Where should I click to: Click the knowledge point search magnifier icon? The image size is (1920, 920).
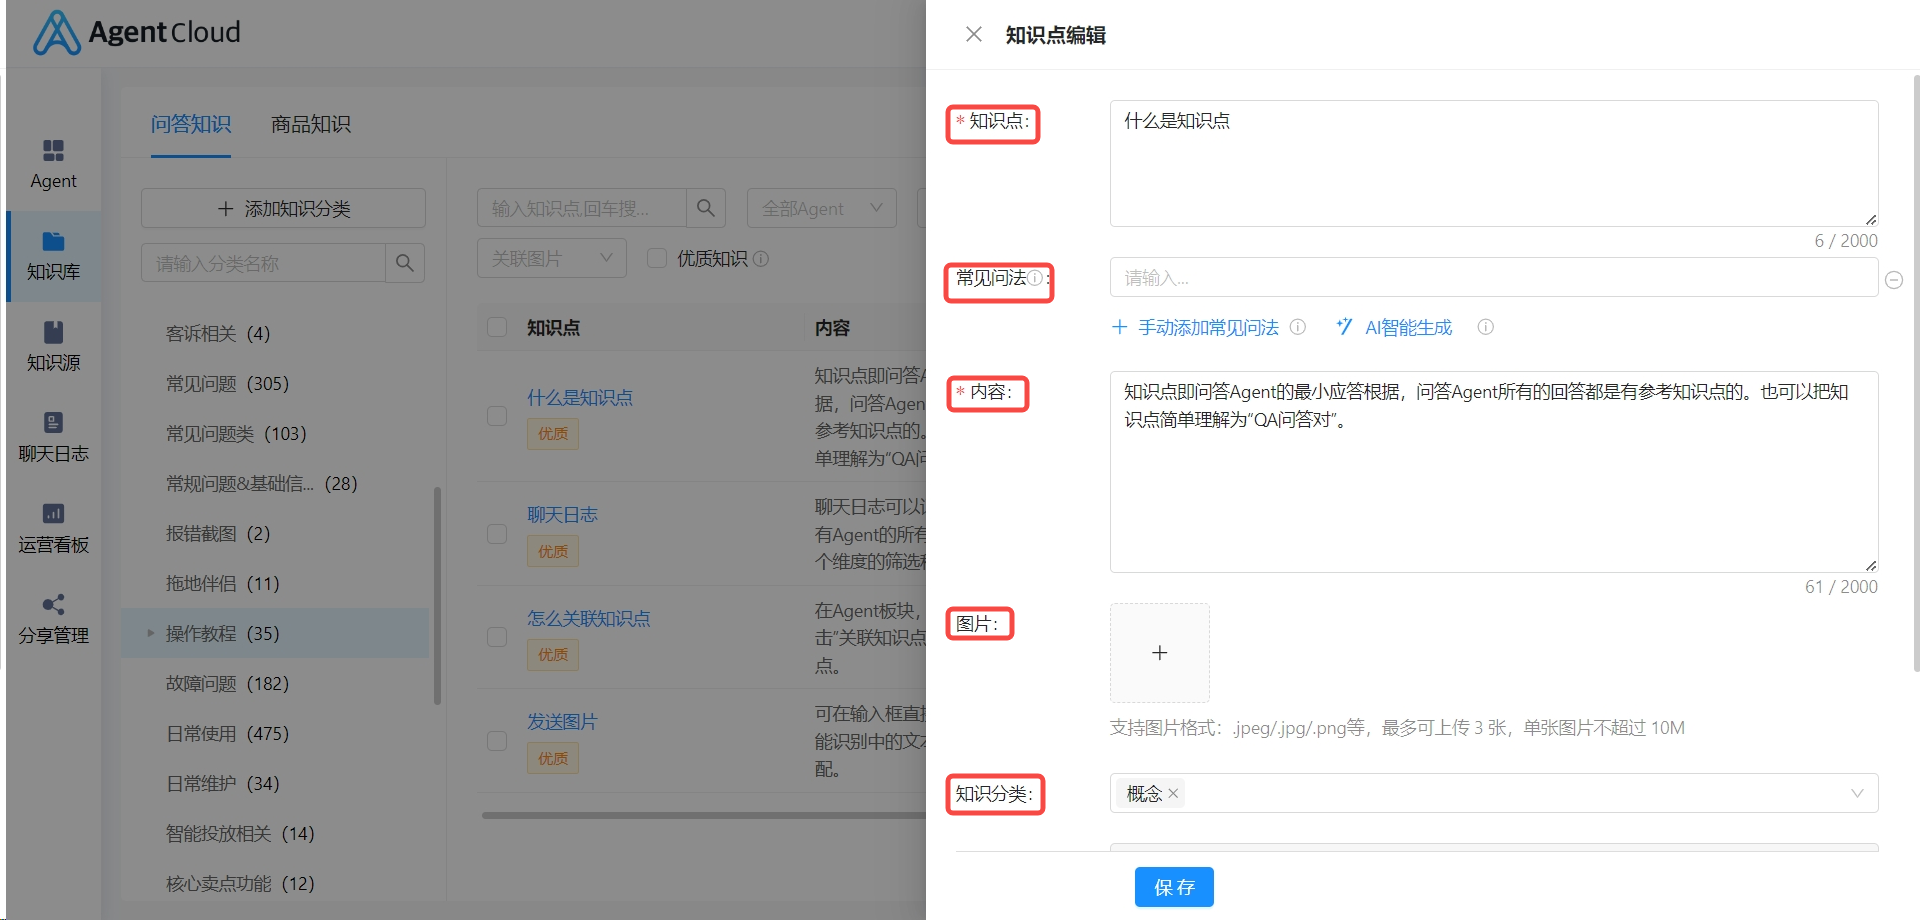coord(705,208)
